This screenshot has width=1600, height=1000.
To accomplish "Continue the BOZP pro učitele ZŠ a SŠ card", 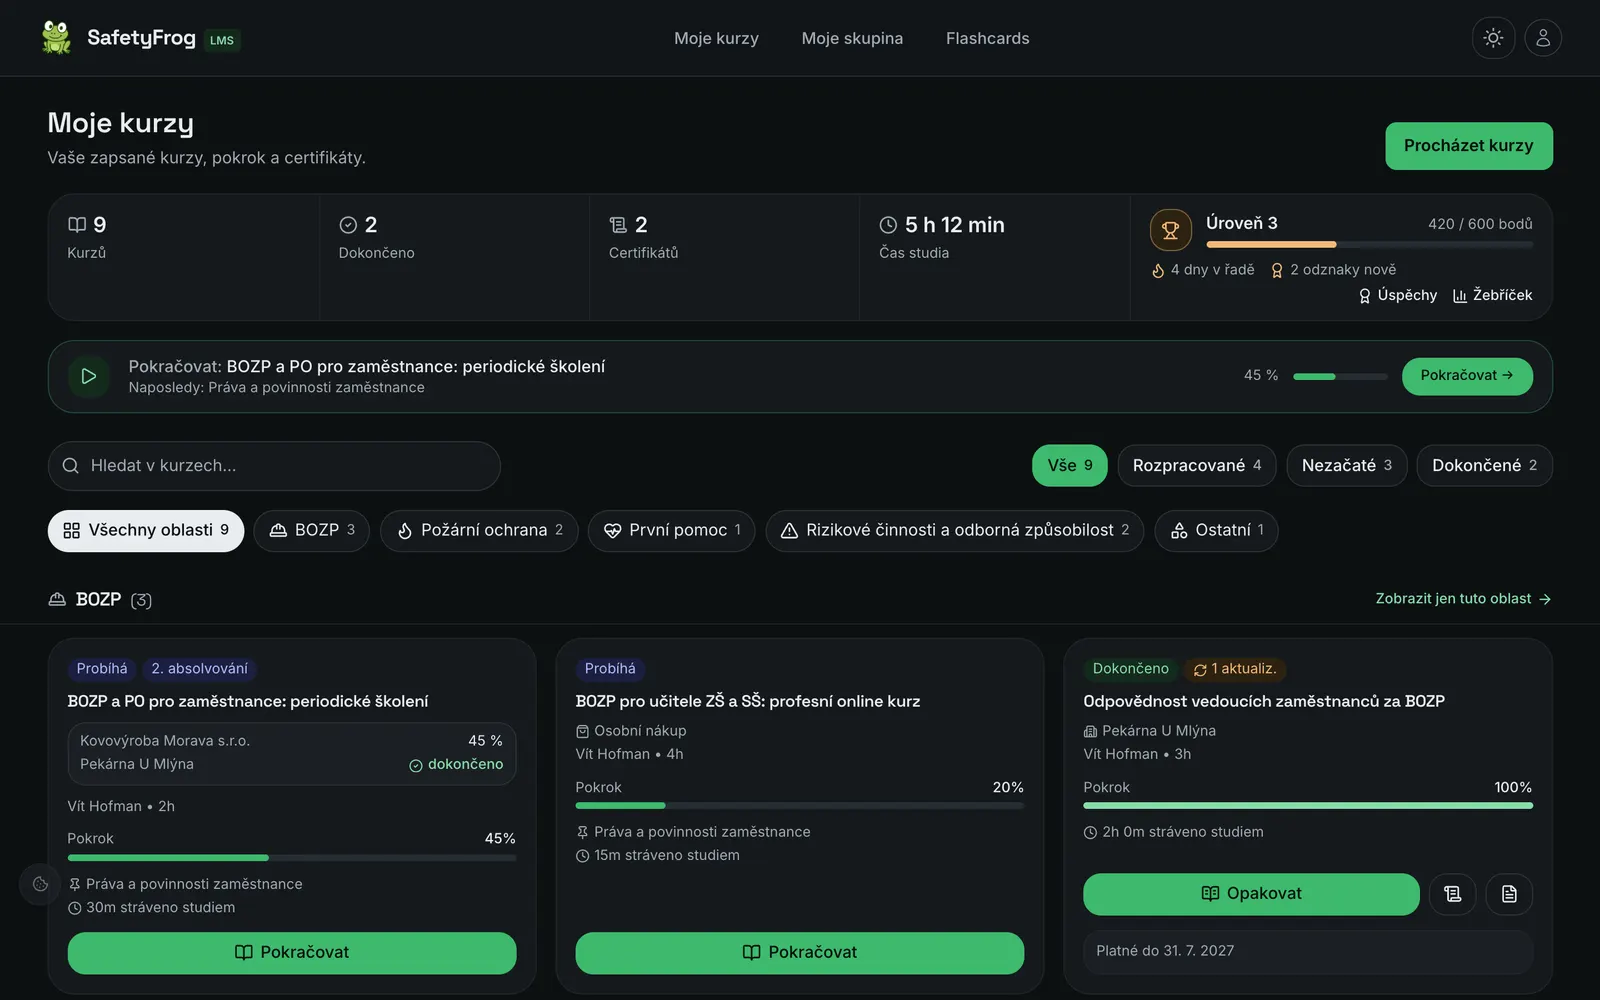I will [800, 953].
